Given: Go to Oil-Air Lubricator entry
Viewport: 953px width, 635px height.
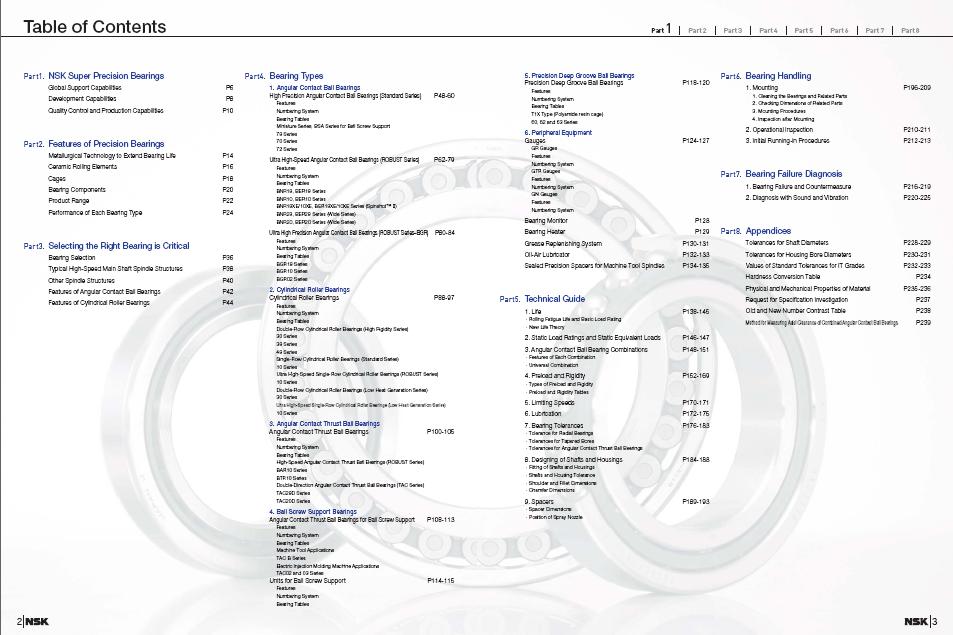Looking at the screenshot, I should click(547, 255).
